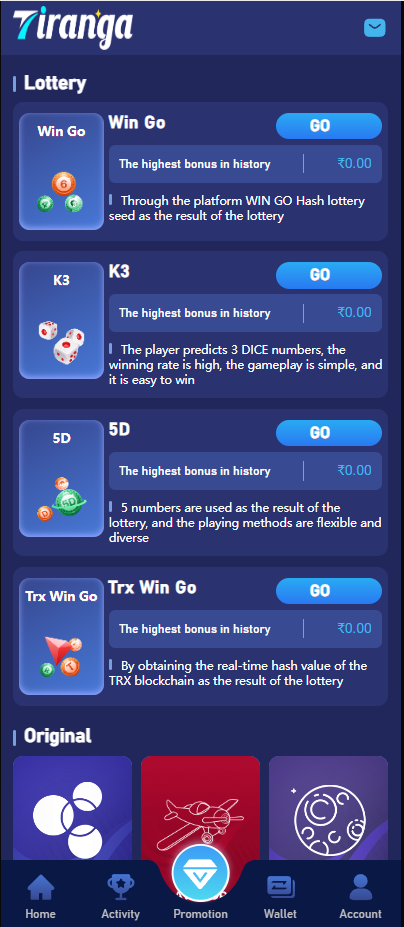The width and height of the screenshot is (404, 927).
Task: Click GO button for Trx Win Go
Action: point(329,591)
